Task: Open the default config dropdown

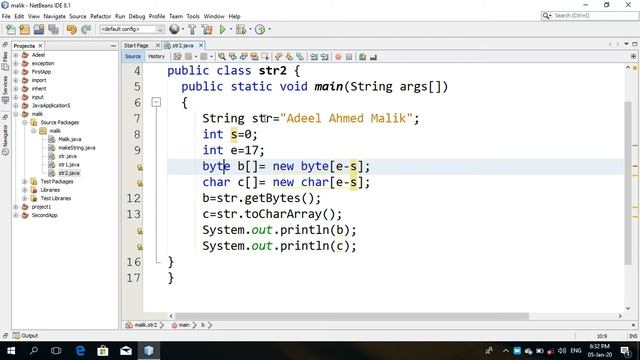Action: click(132, 29)
